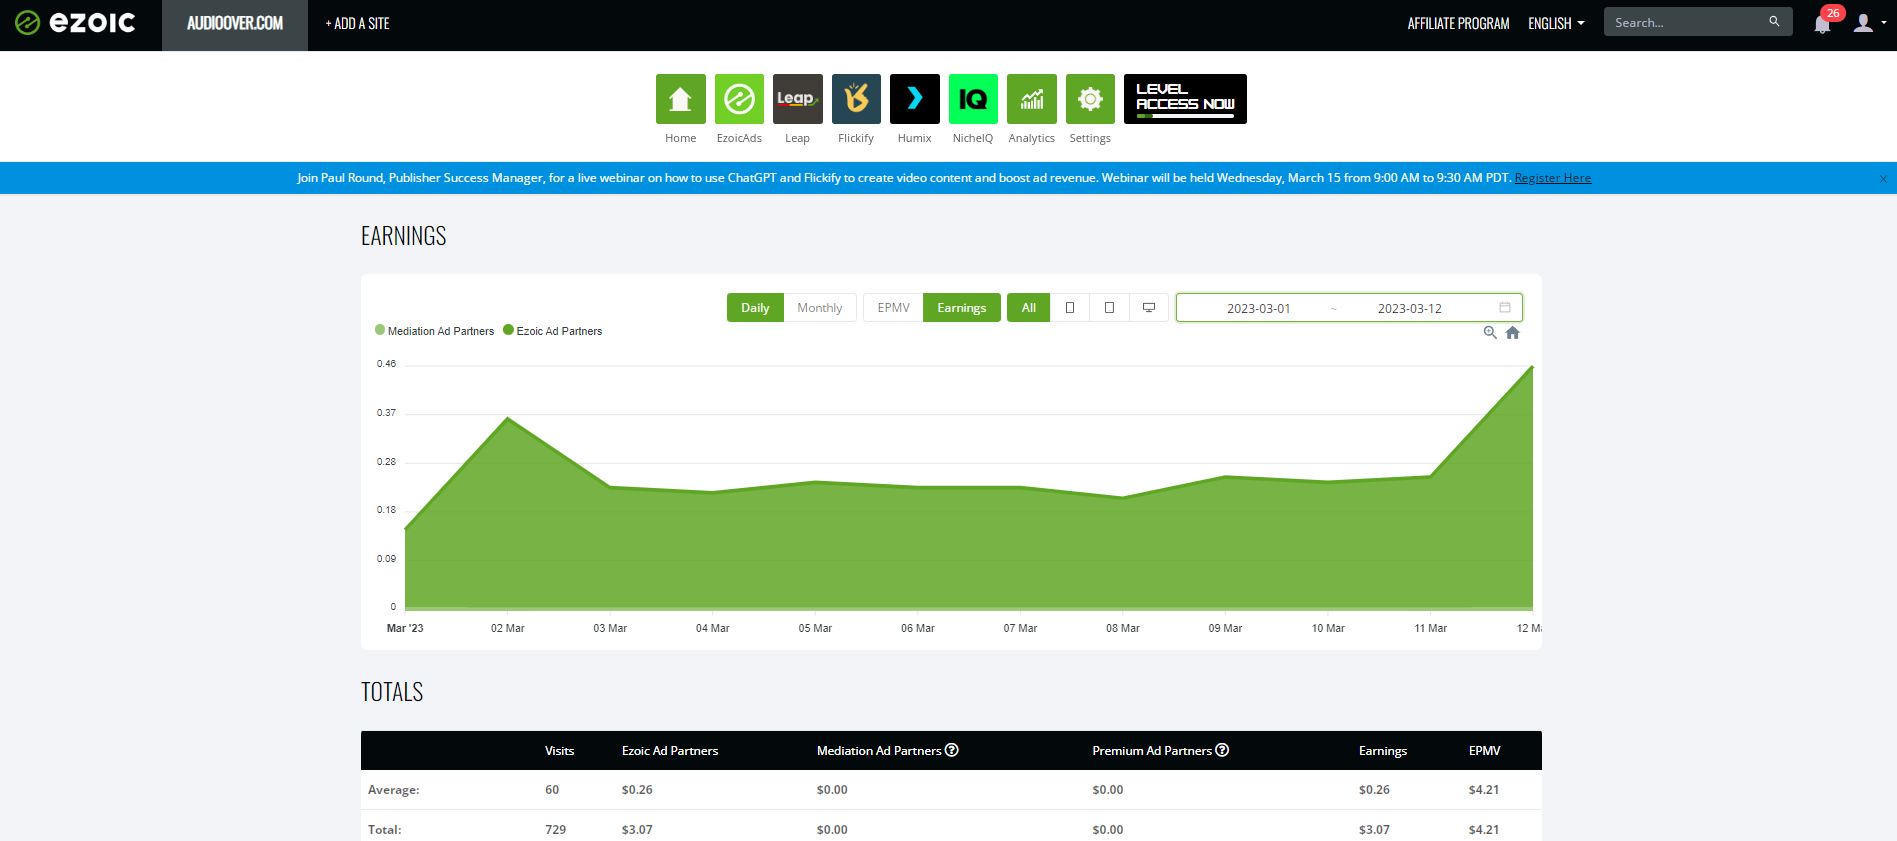This screenshot has width=1897, height=841.
Task: Click total visits value 729
Action: (555, 830)
